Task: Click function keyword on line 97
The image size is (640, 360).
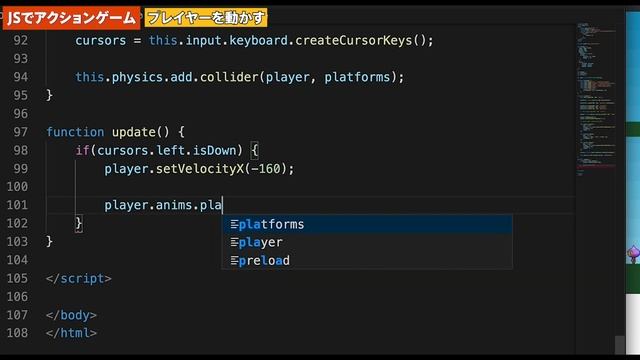Action: coord(75,132)
